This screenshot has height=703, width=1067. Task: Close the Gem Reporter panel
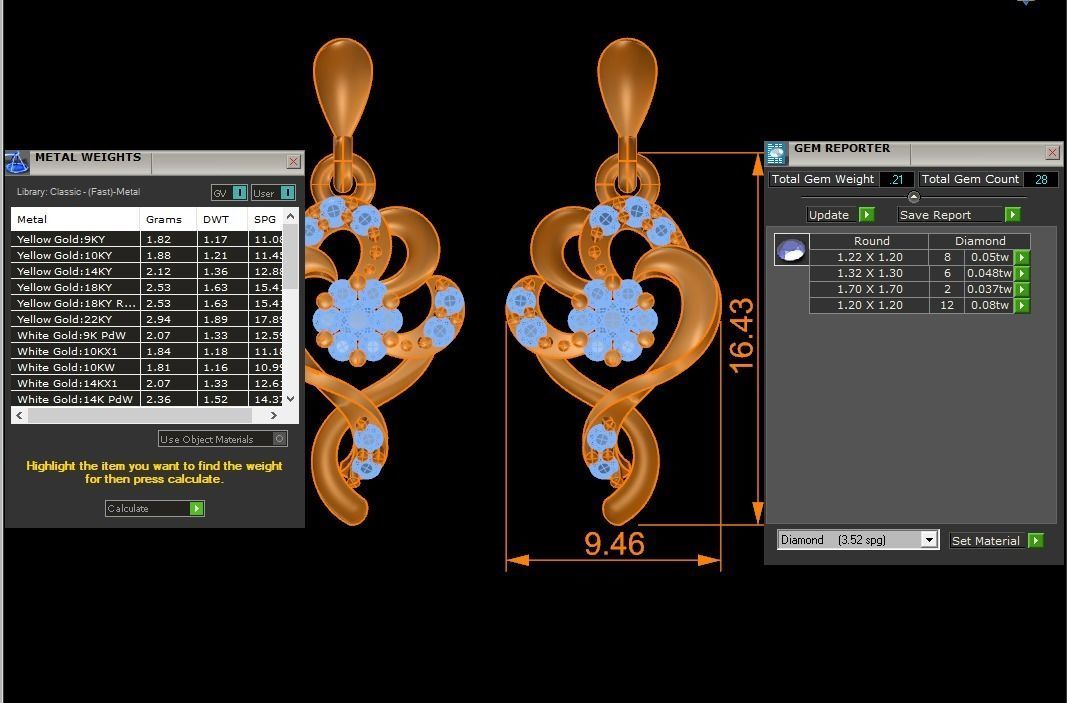1052,152
